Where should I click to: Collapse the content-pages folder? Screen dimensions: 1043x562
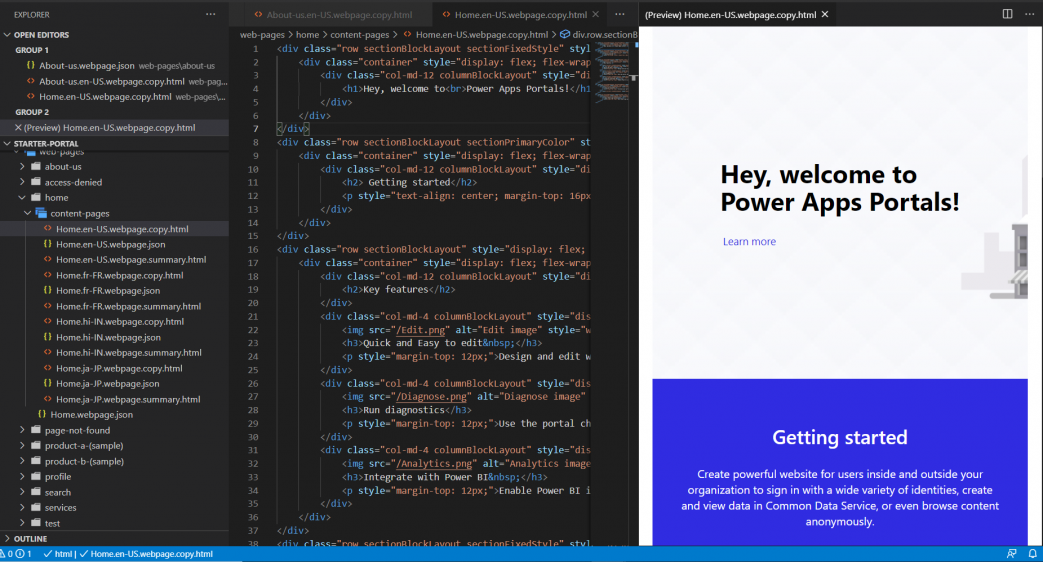[27, 213]
